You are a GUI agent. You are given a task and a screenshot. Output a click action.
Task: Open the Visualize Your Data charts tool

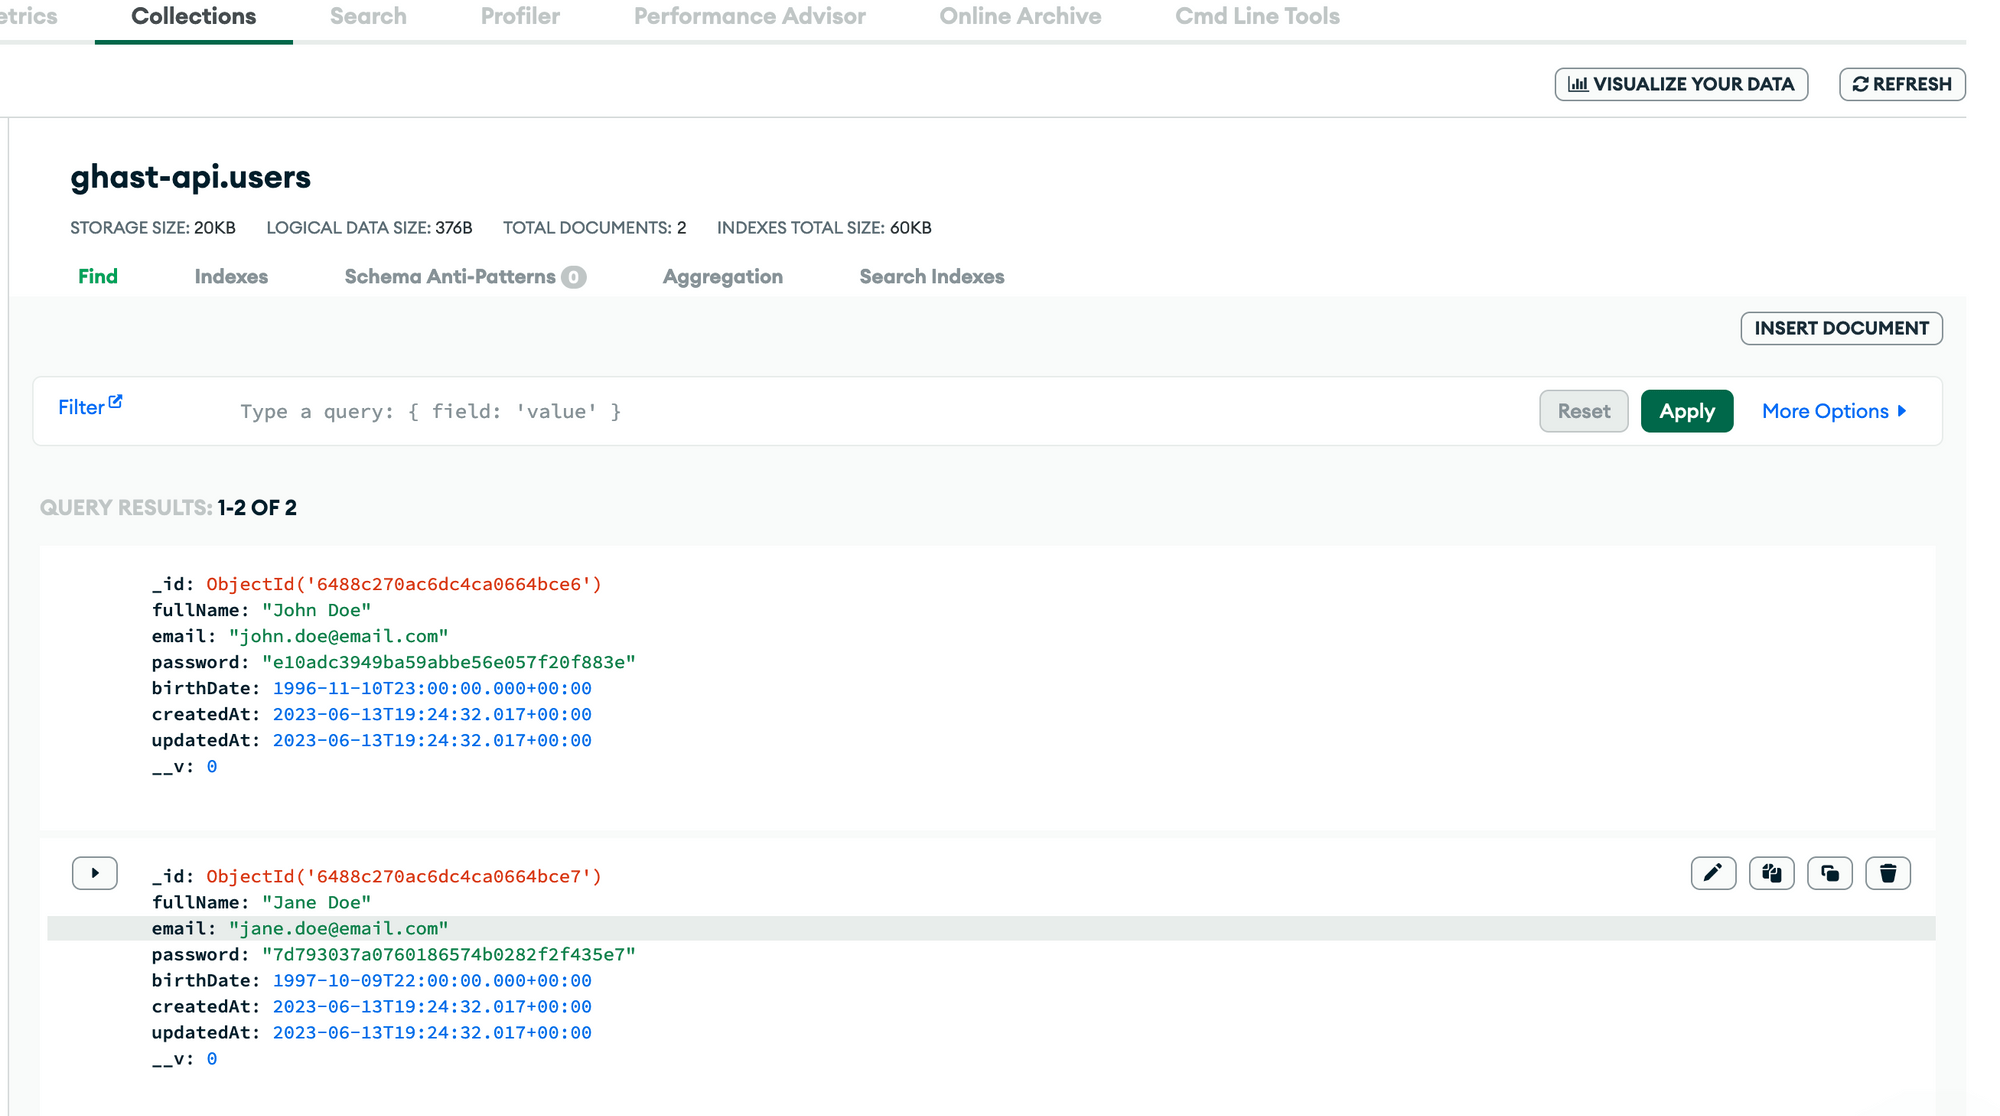[1681, 84]
